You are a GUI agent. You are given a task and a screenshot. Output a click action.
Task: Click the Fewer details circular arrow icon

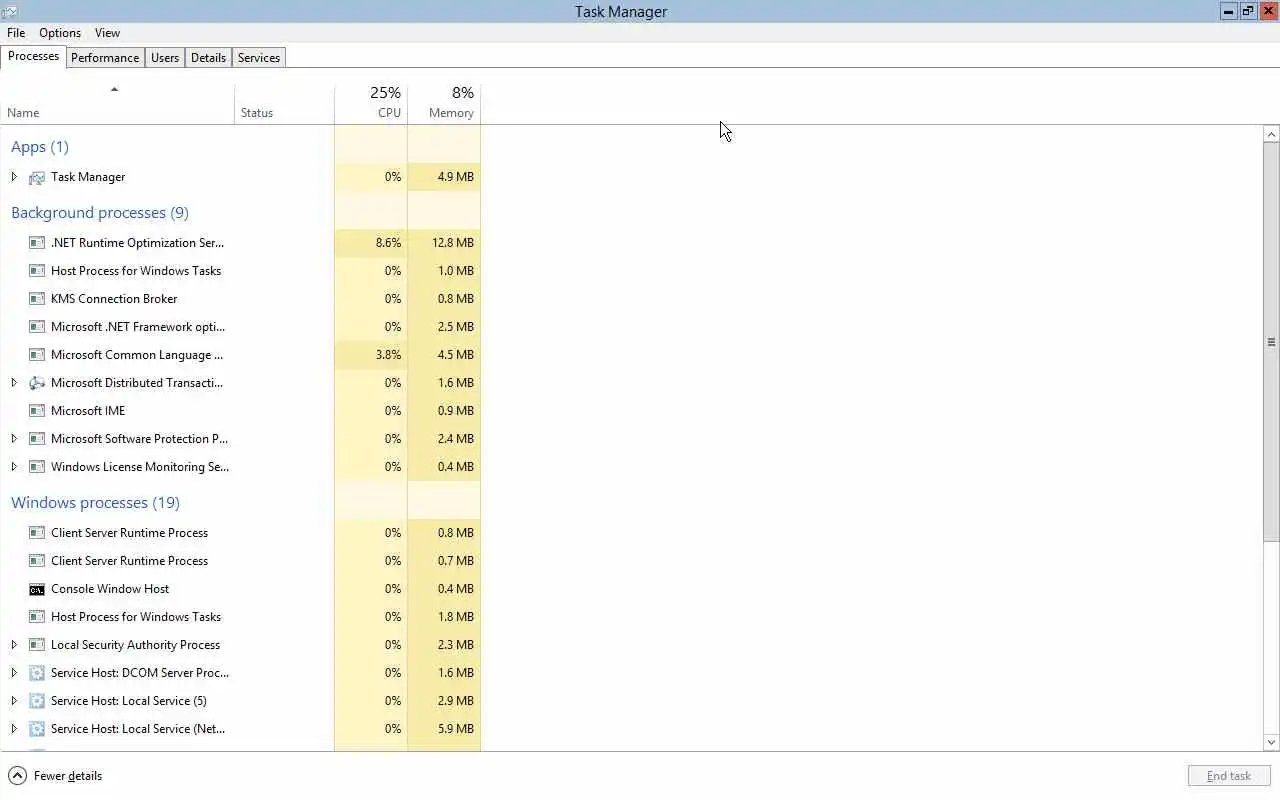[x=17, y=776]
